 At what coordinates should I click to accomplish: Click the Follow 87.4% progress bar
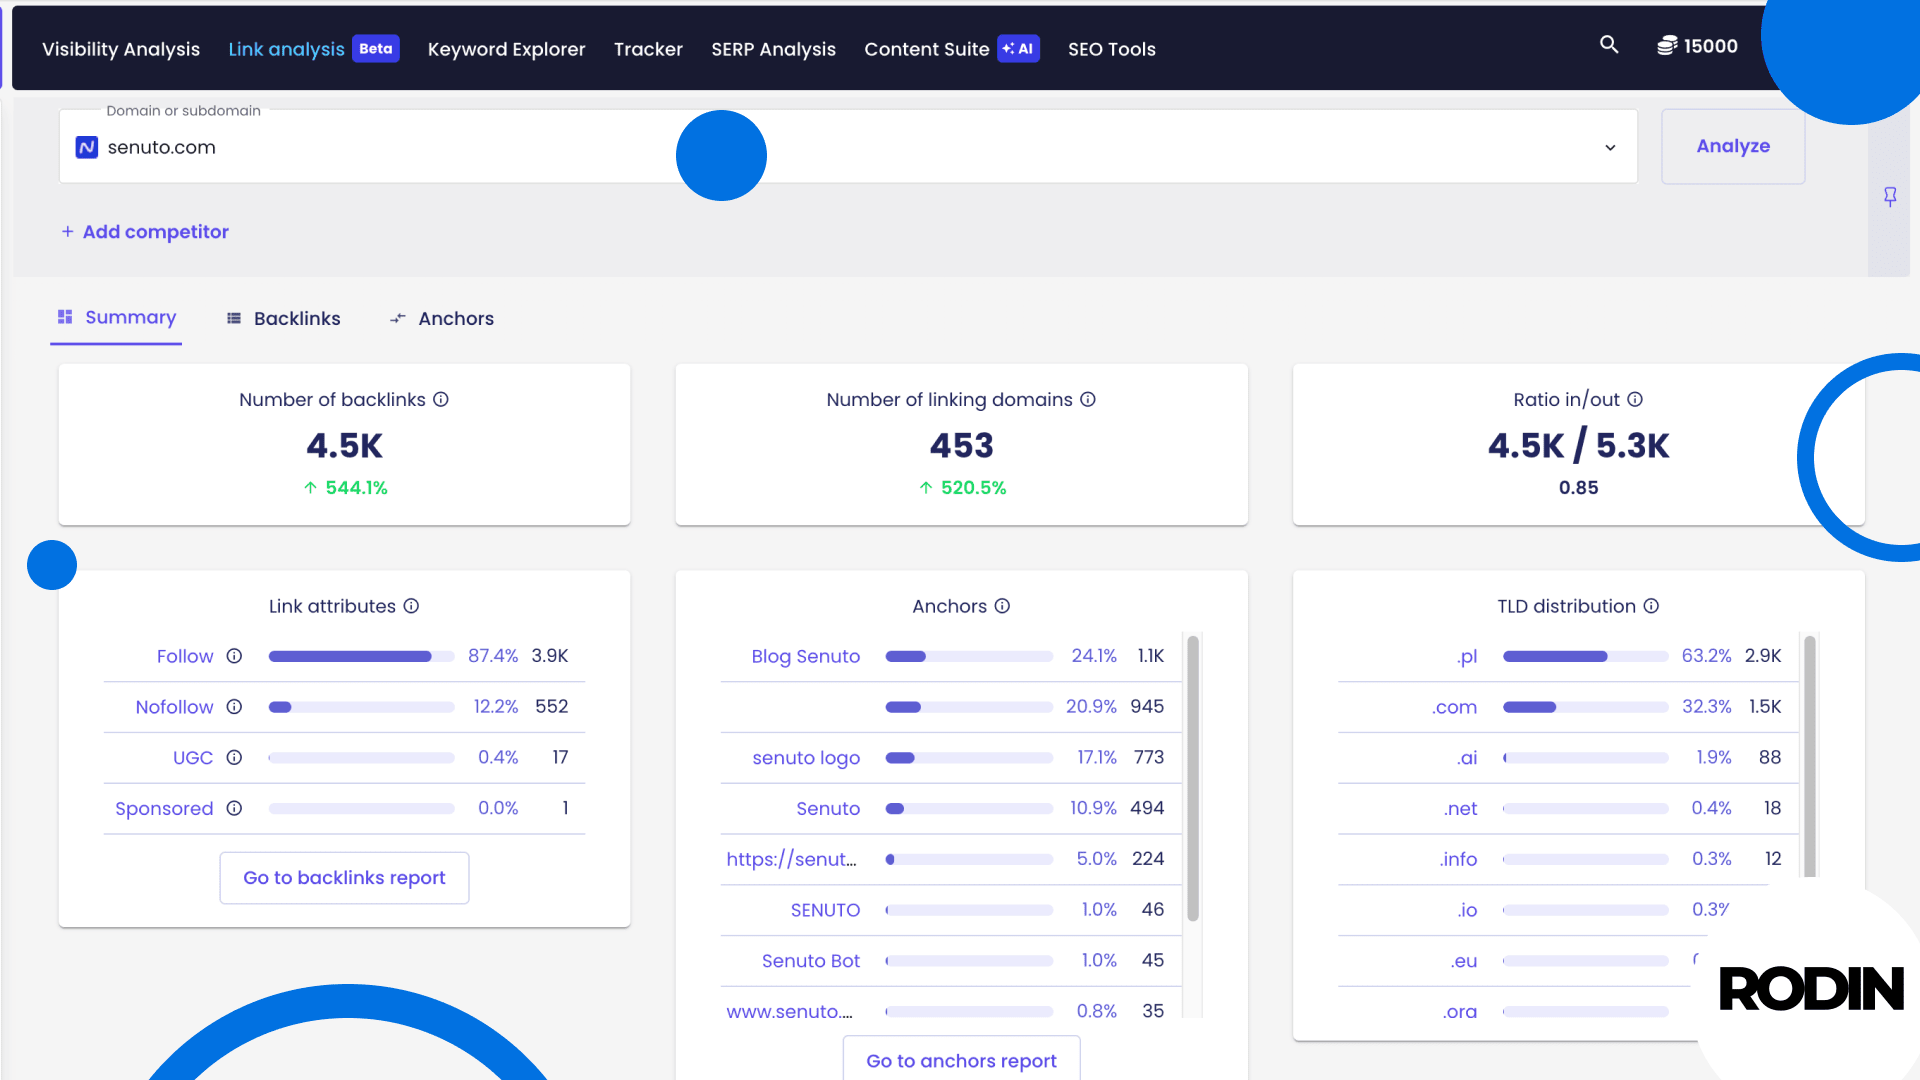pos(361,656)
